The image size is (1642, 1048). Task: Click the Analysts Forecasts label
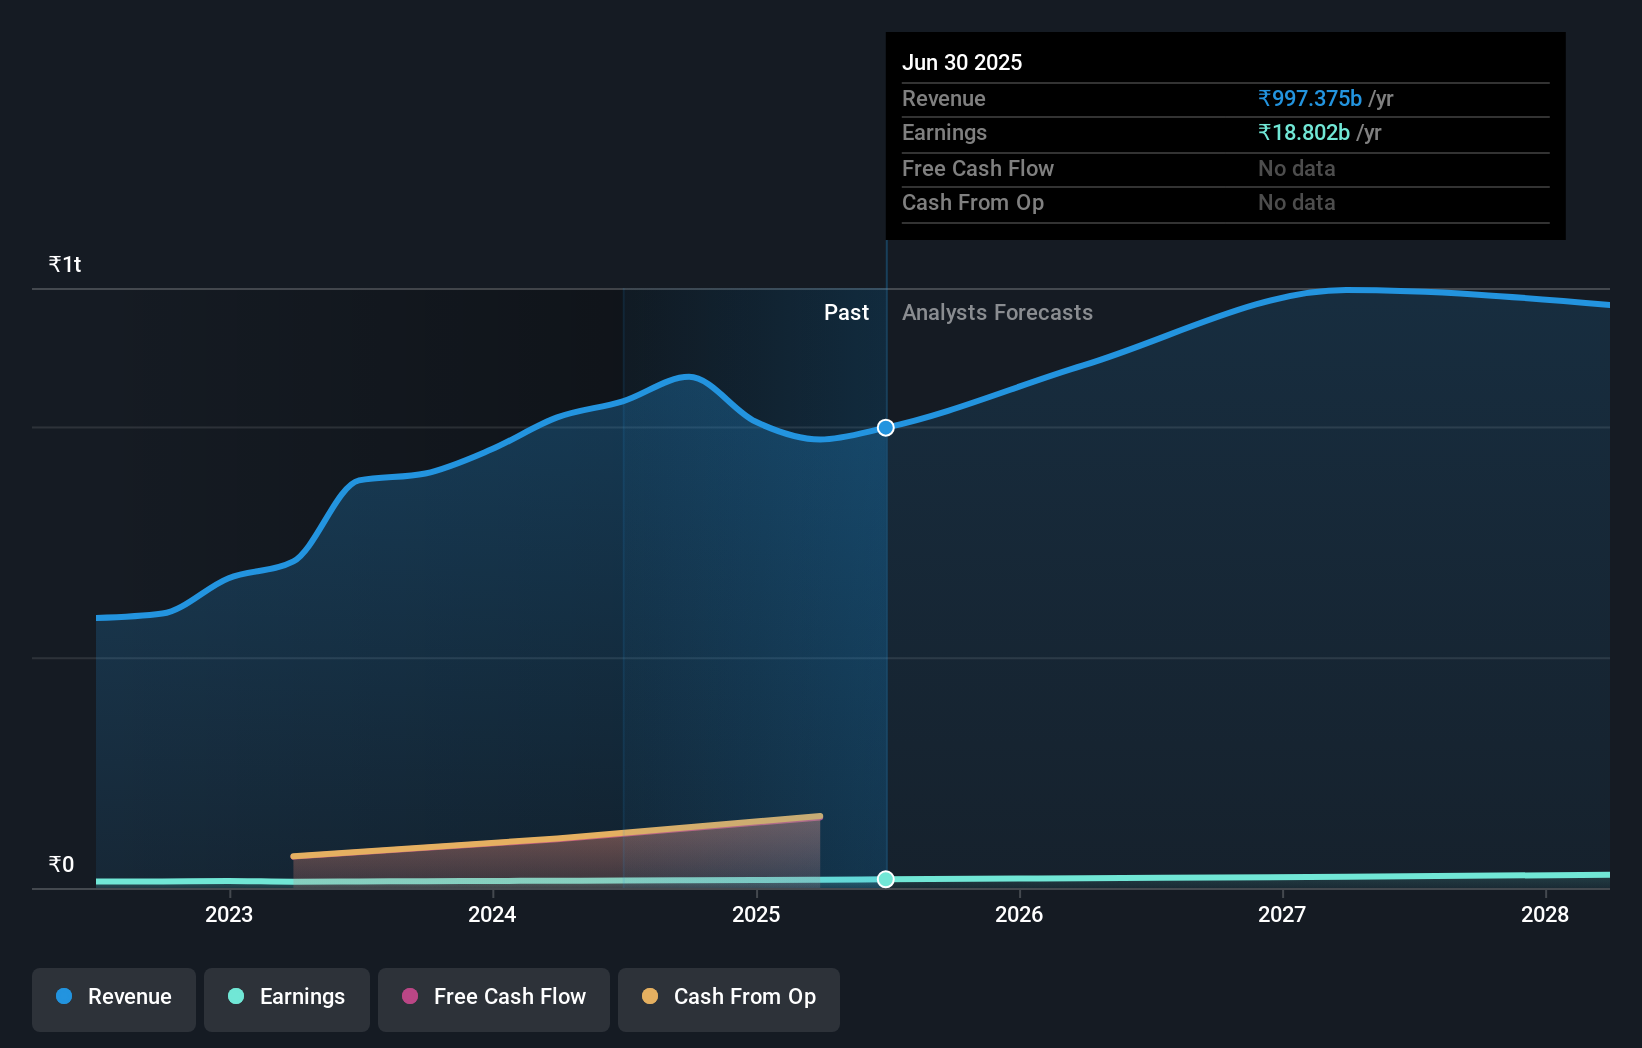pyautogui.click(x=997, y=312)
